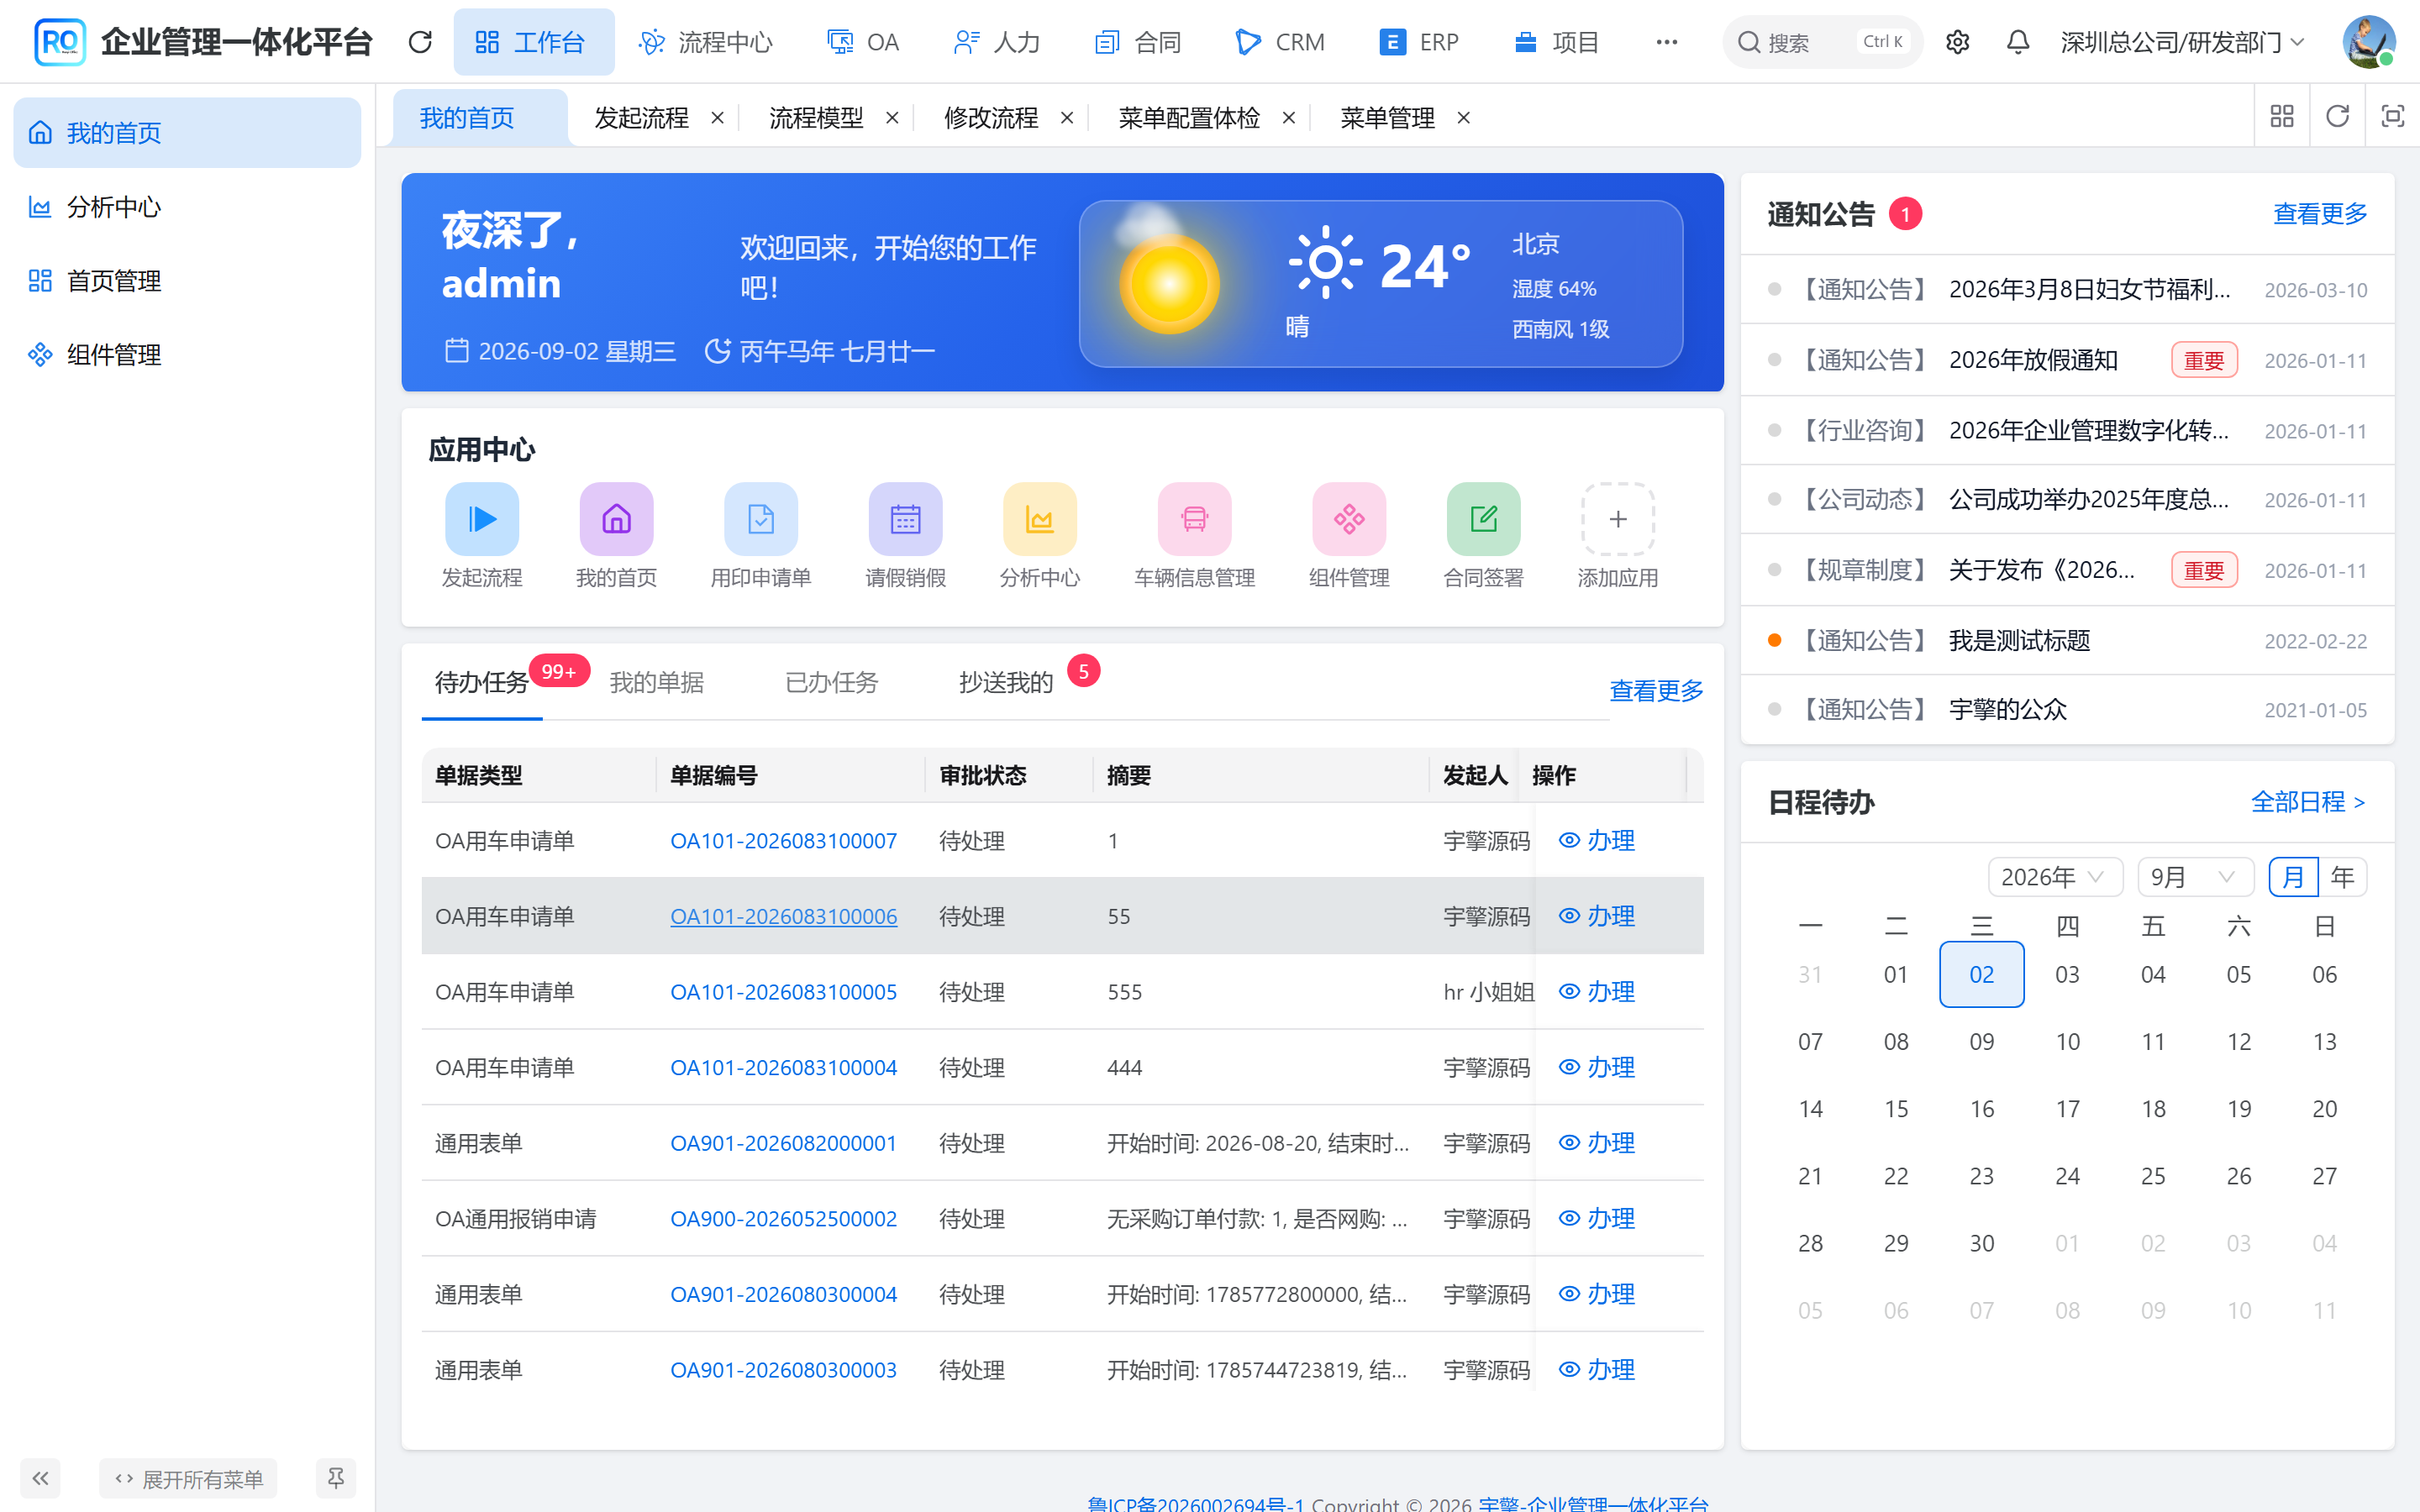This screenshot has width=2420, height=1512.
Task: Open document OA900-2026052500002
Action: 783,1218
